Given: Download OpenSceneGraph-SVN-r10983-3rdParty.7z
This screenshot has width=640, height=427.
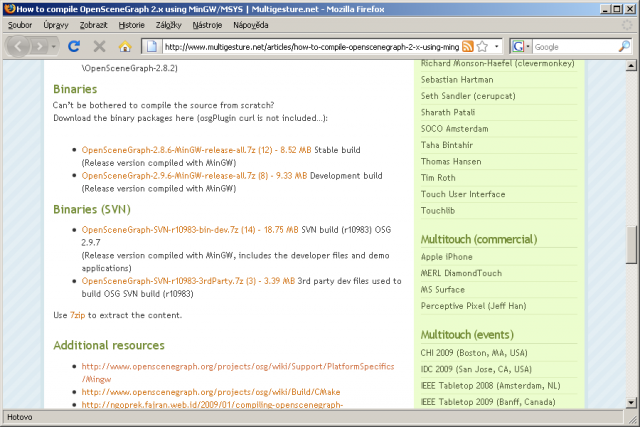Looking at the screenshot, I should coord(188,281).
